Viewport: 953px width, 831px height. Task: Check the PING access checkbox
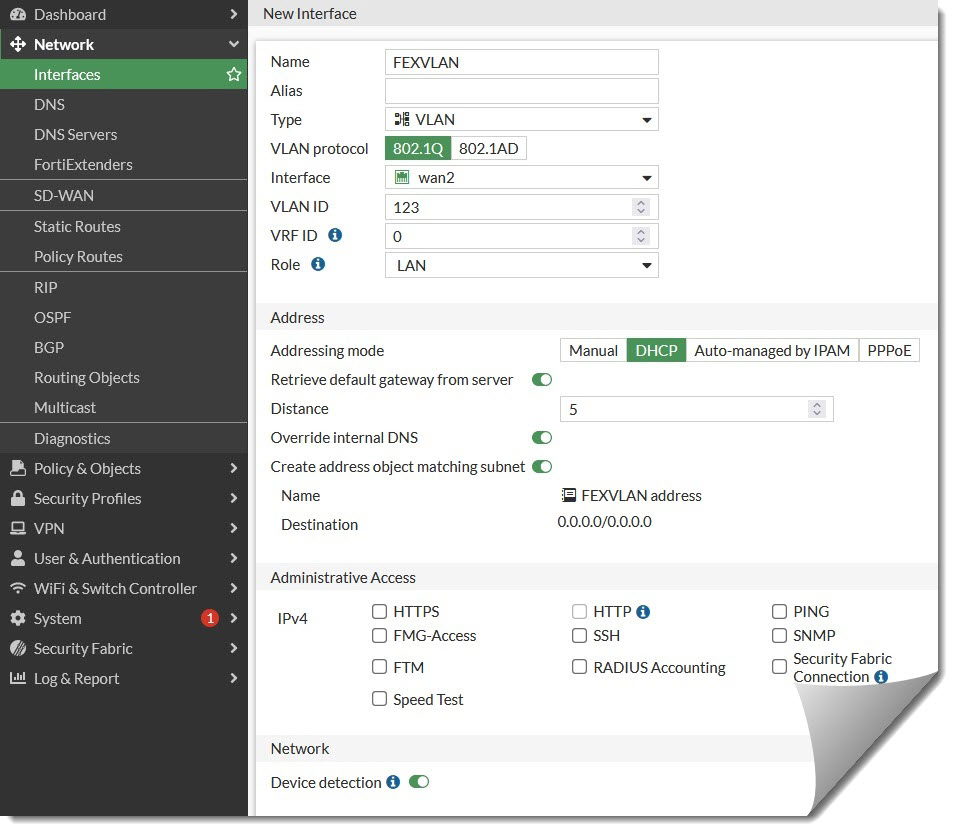pos(779,611)
